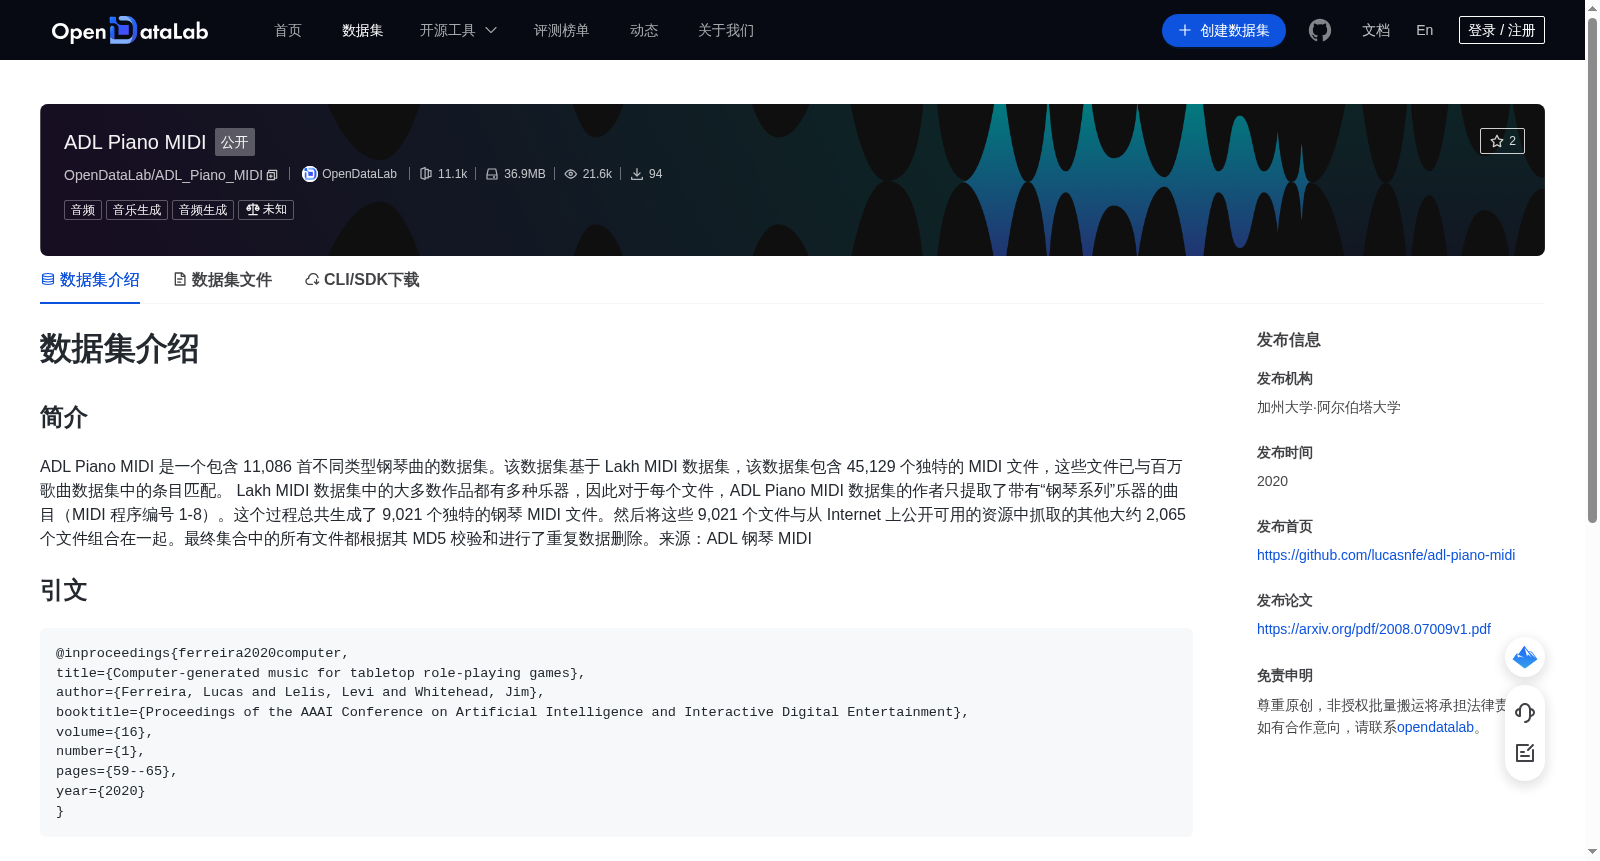Click the 音频 tag
The image size is (1600, 861).
(x=83, y=210)
